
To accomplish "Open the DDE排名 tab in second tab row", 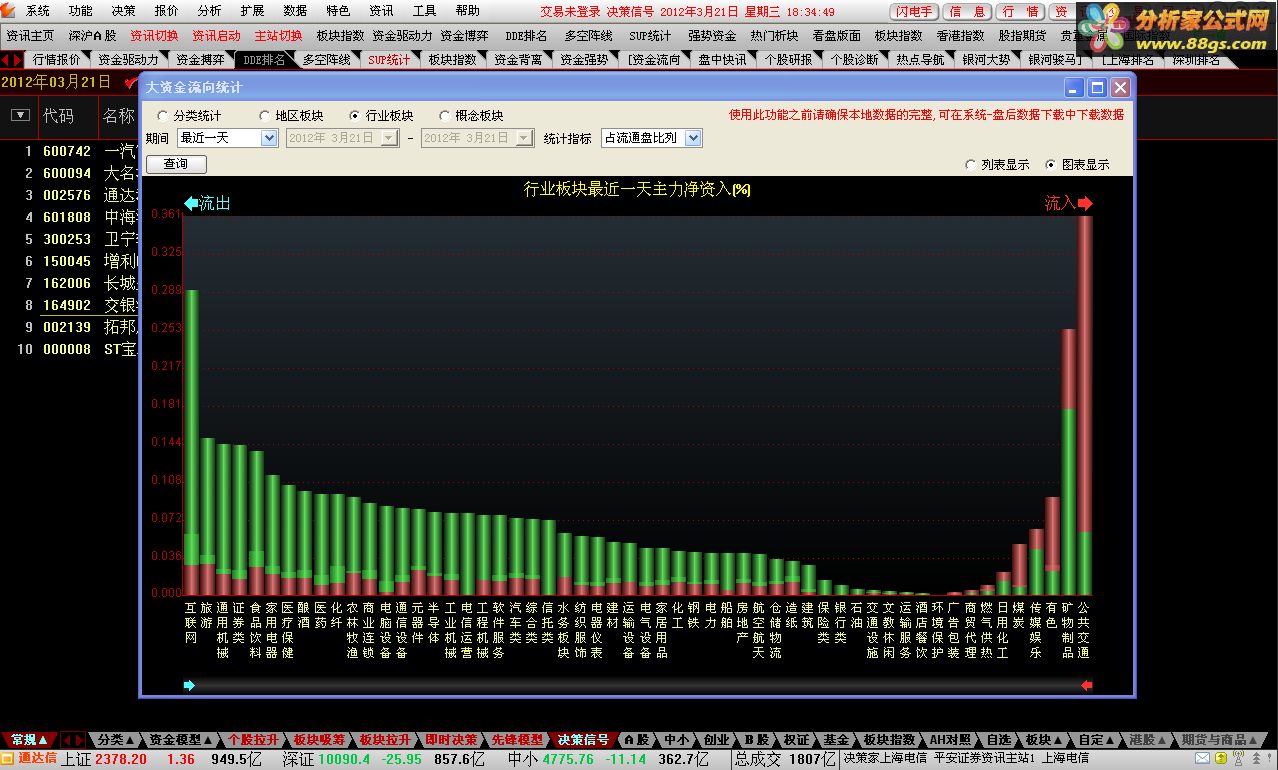I will click(264, 60).
